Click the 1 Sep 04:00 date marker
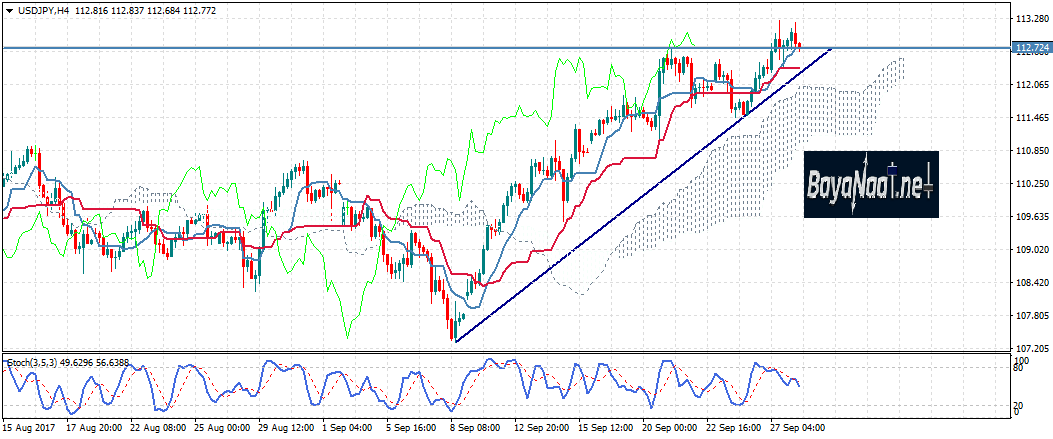 pyautogui.click(x=348, y=428)
